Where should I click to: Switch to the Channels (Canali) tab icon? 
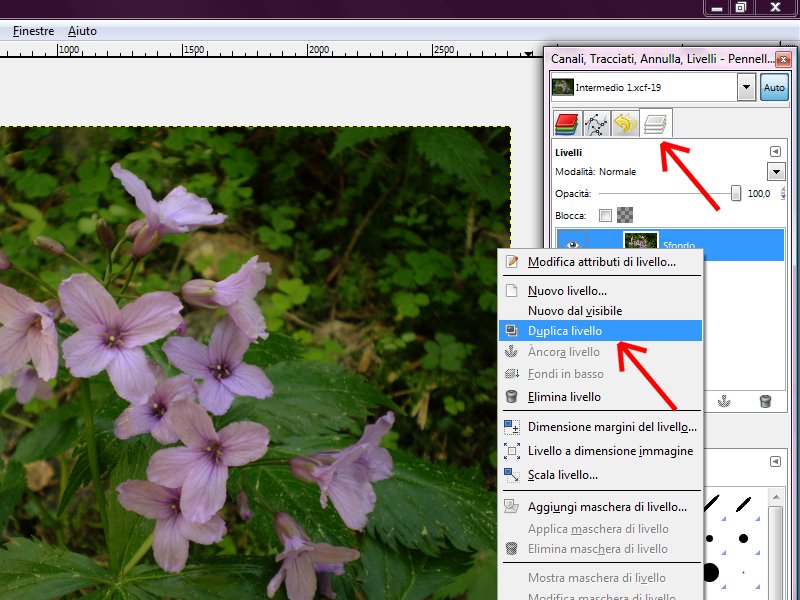click(x=568, y=124)
